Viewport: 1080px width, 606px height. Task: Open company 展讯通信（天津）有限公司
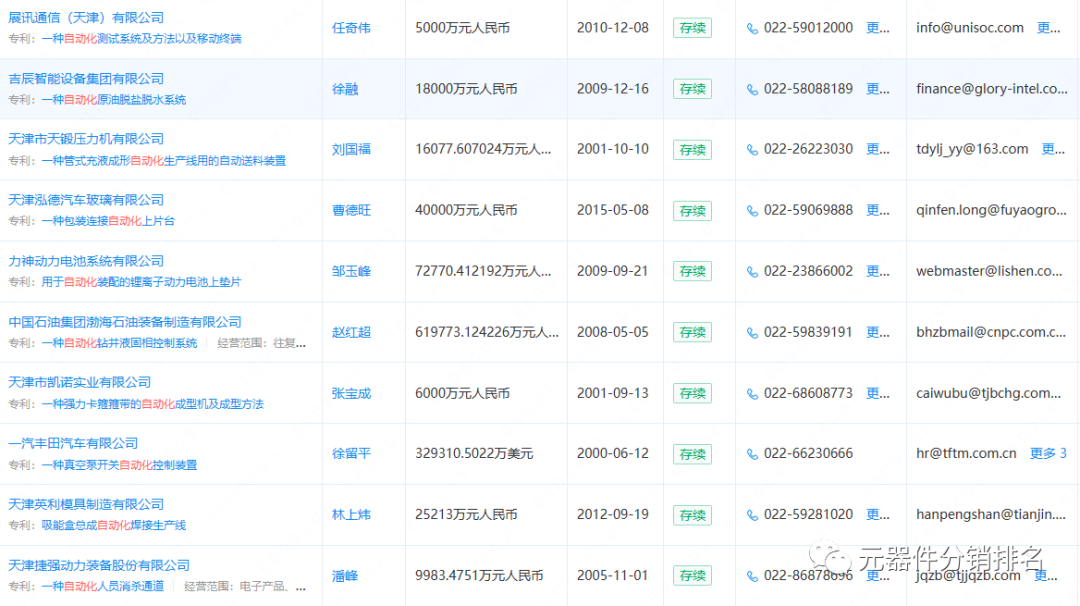86,17
